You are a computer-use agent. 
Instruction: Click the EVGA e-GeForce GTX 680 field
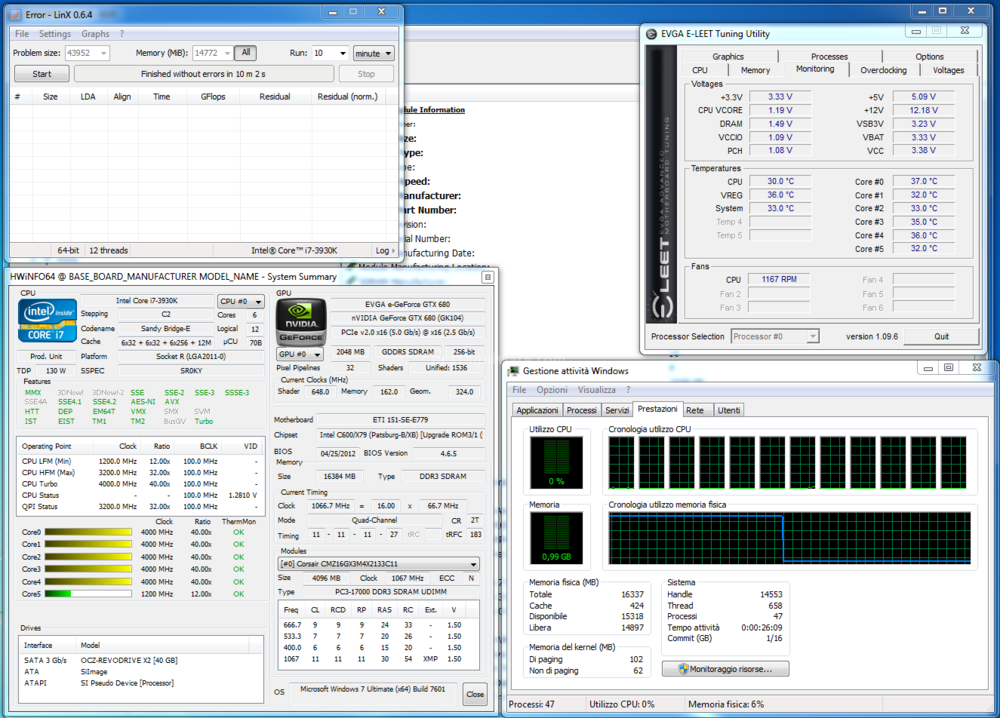(x=408, y=304)
